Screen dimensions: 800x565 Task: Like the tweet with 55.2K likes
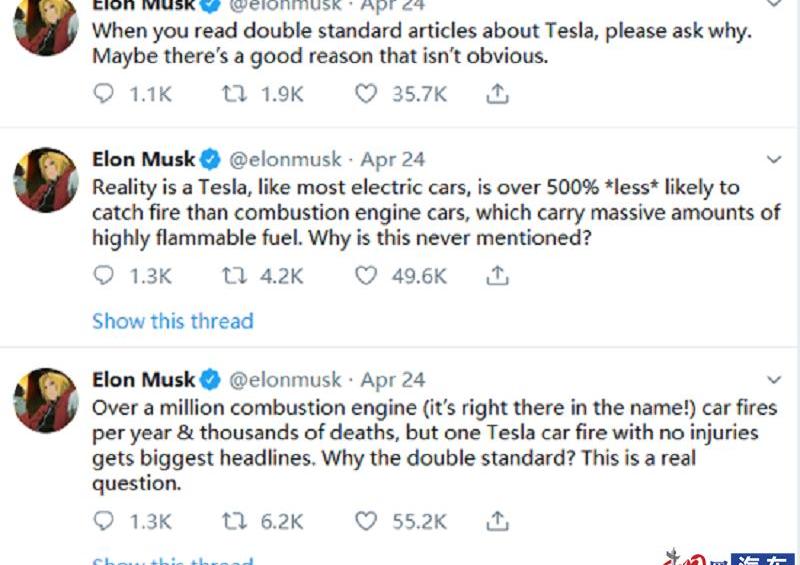coord(366,521)
